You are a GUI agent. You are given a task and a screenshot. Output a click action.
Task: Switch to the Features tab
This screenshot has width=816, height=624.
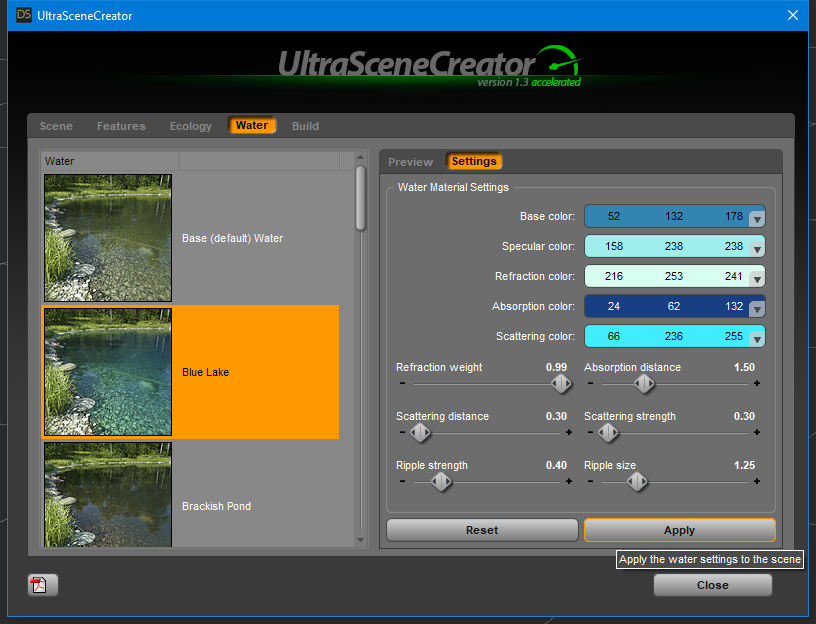pos(121,126)
